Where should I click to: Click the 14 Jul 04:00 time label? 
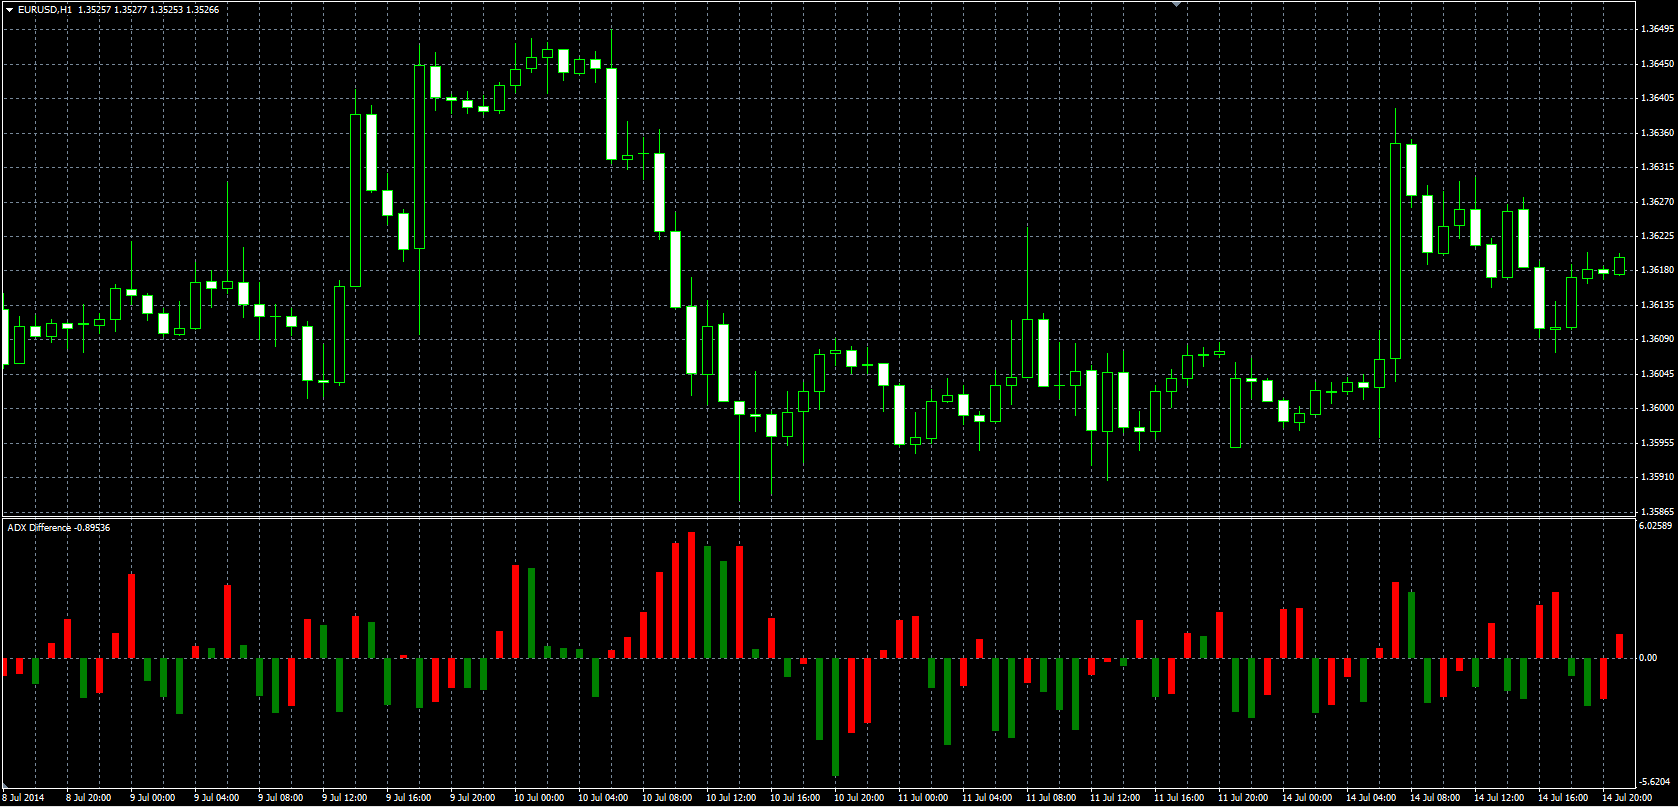point(1371,798)
